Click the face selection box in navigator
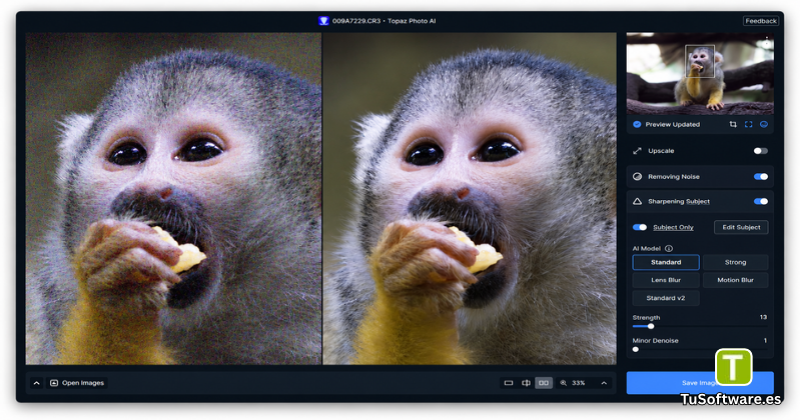Screen dimensions: 800x420 pyautogui.click(x=699, y=61)
